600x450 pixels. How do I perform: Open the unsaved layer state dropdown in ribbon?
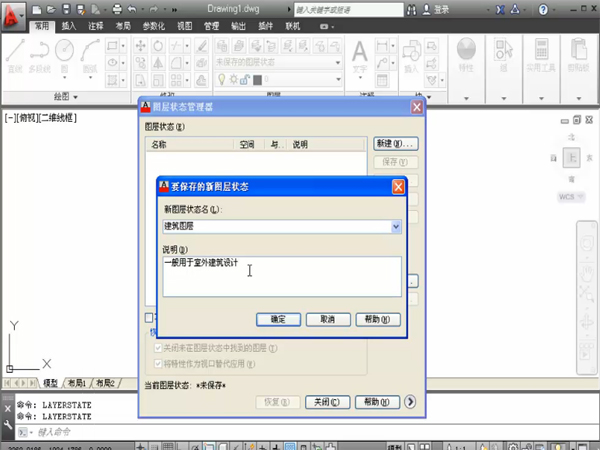338,62
